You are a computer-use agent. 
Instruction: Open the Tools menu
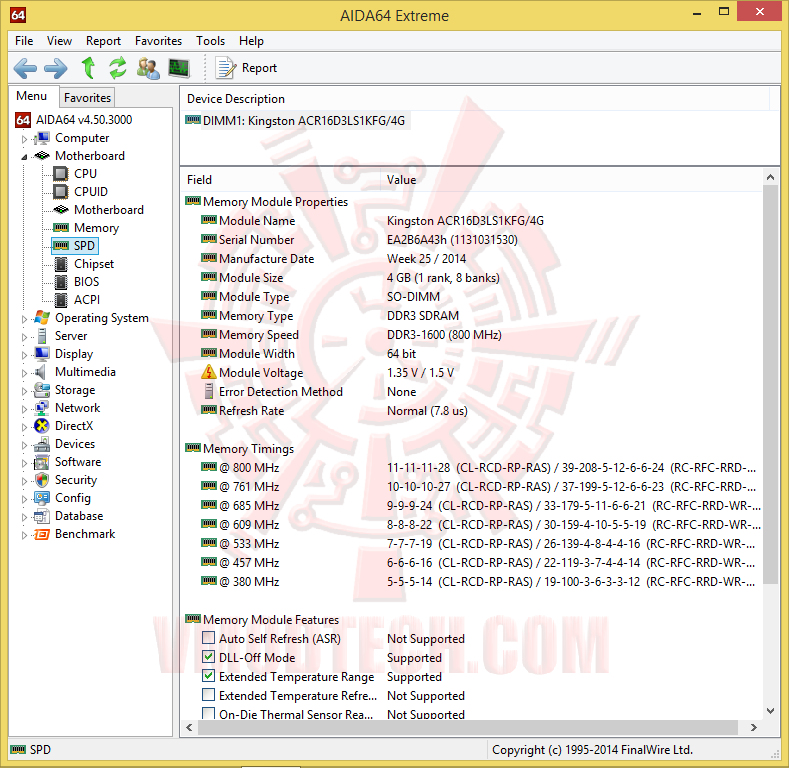click(x=210, y=41)
